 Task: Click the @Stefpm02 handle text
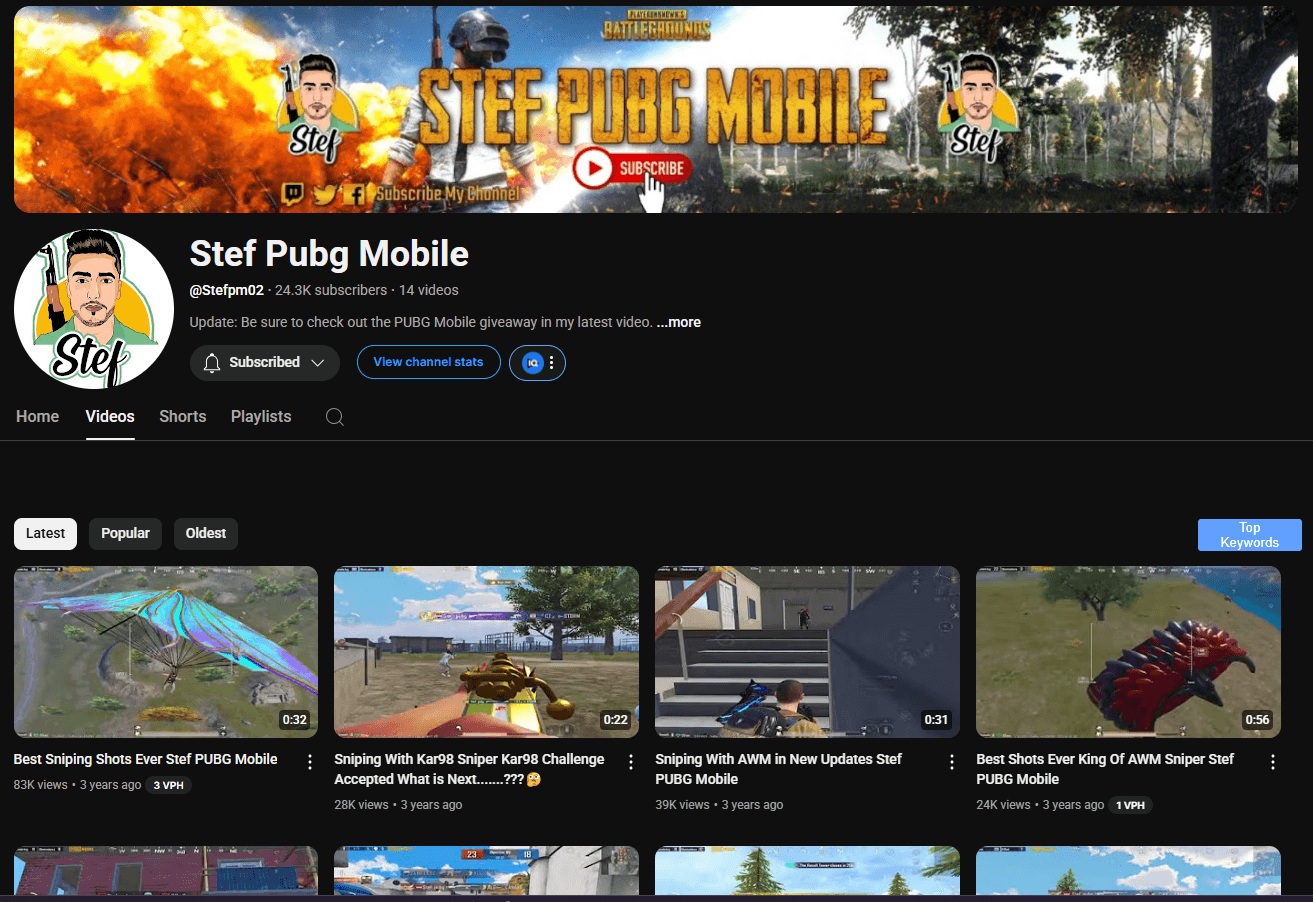click(226, 290)
